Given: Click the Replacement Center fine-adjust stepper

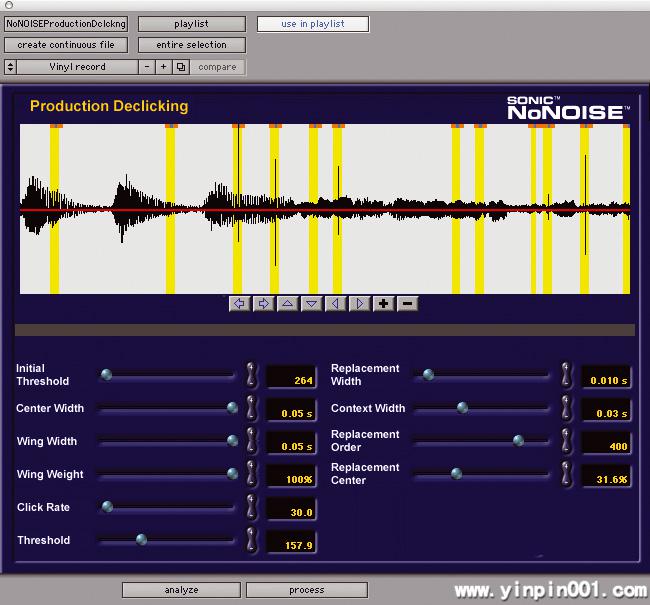Looking at the screenshot, I should (x=566, y=473).
